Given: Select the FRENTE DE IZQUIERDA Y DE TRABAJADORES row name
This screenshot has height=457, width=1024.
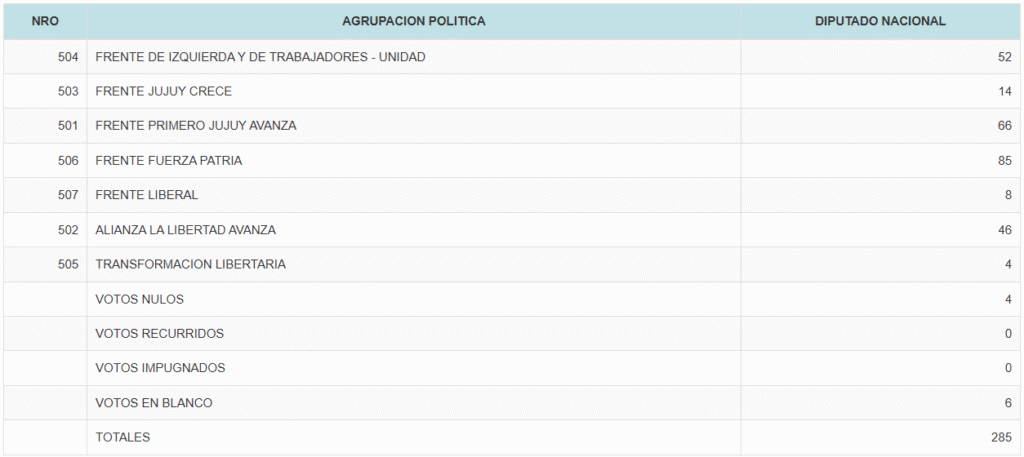Looking at the screenshot, I should coord(260,57).
